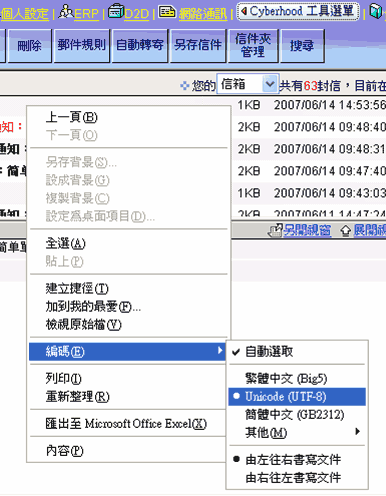This screenshot has width=386, height=496.
Task: Expand the 編碼(E) submenu
Action: point(127,351)
